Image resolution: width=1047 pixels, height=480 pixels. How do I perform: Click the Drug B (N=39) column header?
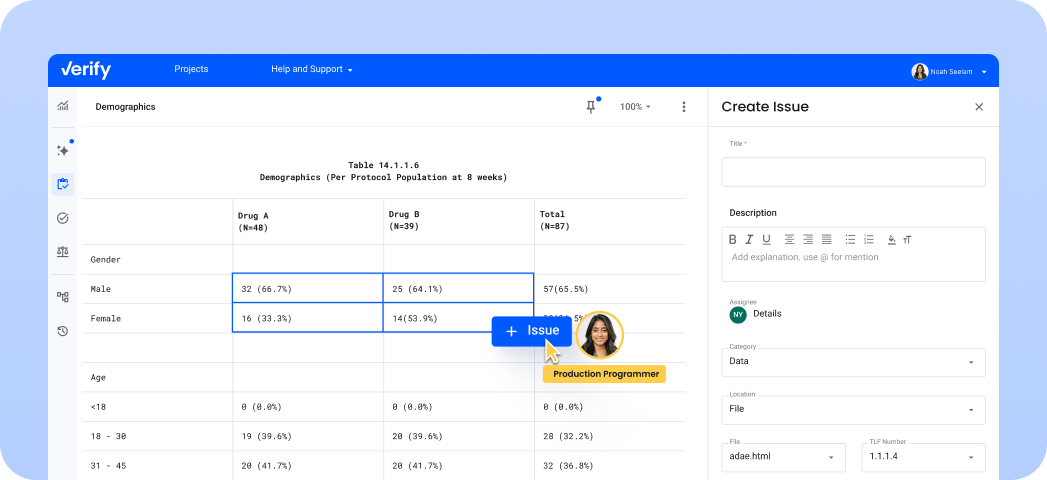(x=459, y=221)
